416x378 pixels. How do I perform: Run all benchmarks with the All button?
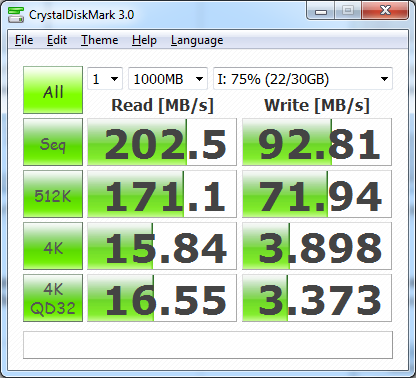53,90
